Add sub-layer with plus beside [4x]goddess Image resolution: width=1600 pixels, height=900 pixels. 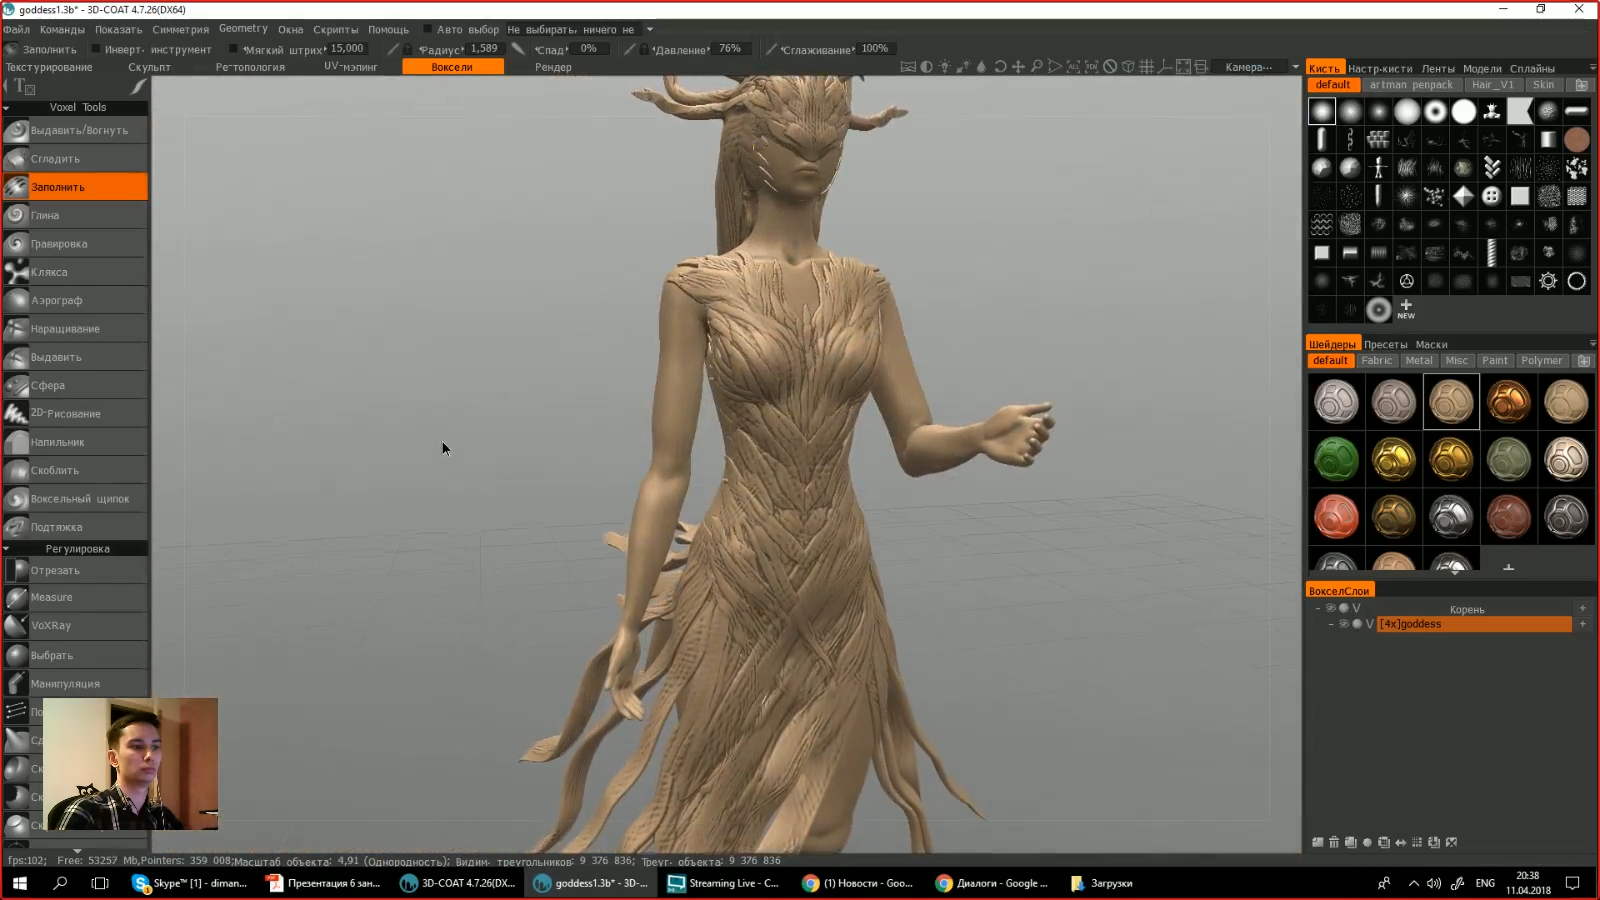1582,624
